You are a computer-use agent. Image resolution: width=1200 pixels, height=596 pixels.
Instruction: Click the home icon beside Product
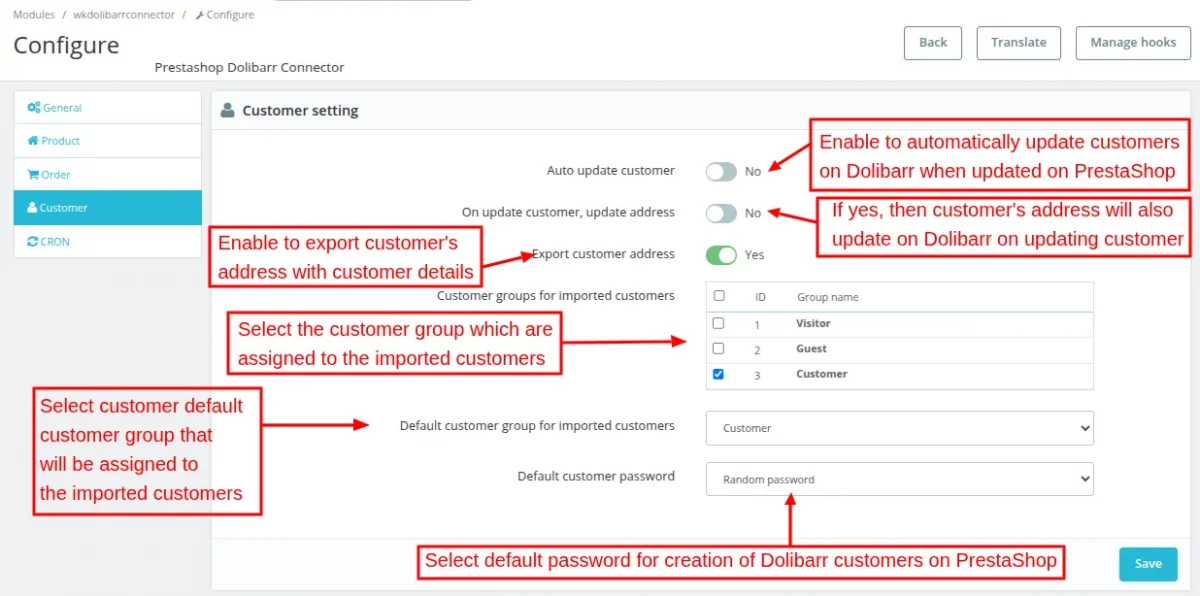(33, 141)
